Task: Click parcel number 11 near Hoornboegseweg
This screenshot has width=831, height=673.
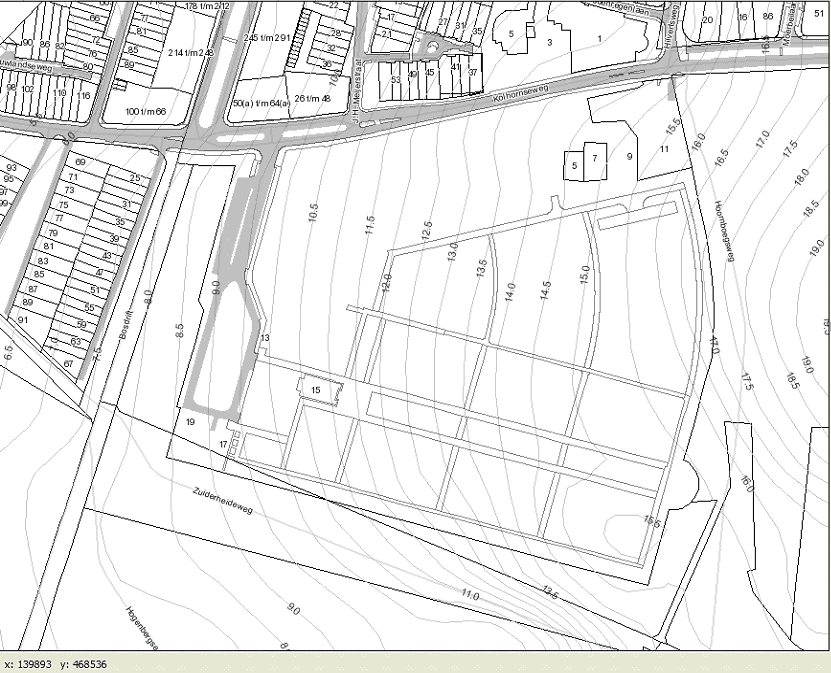Action: pos(665,149)
